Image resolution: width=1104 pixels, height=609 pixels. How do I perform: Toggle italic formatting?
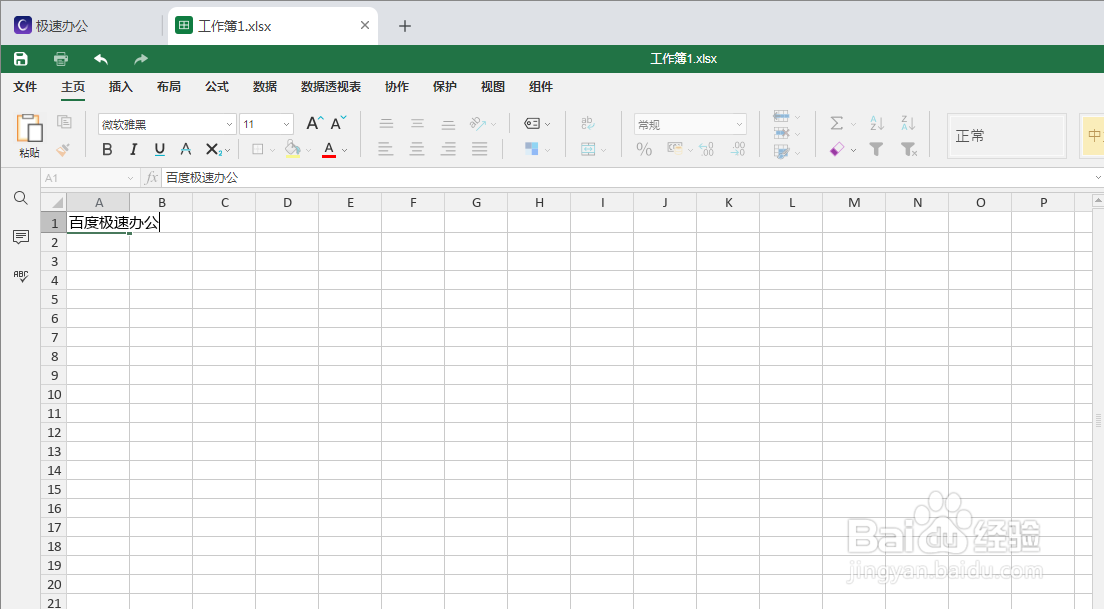[133, 149]
